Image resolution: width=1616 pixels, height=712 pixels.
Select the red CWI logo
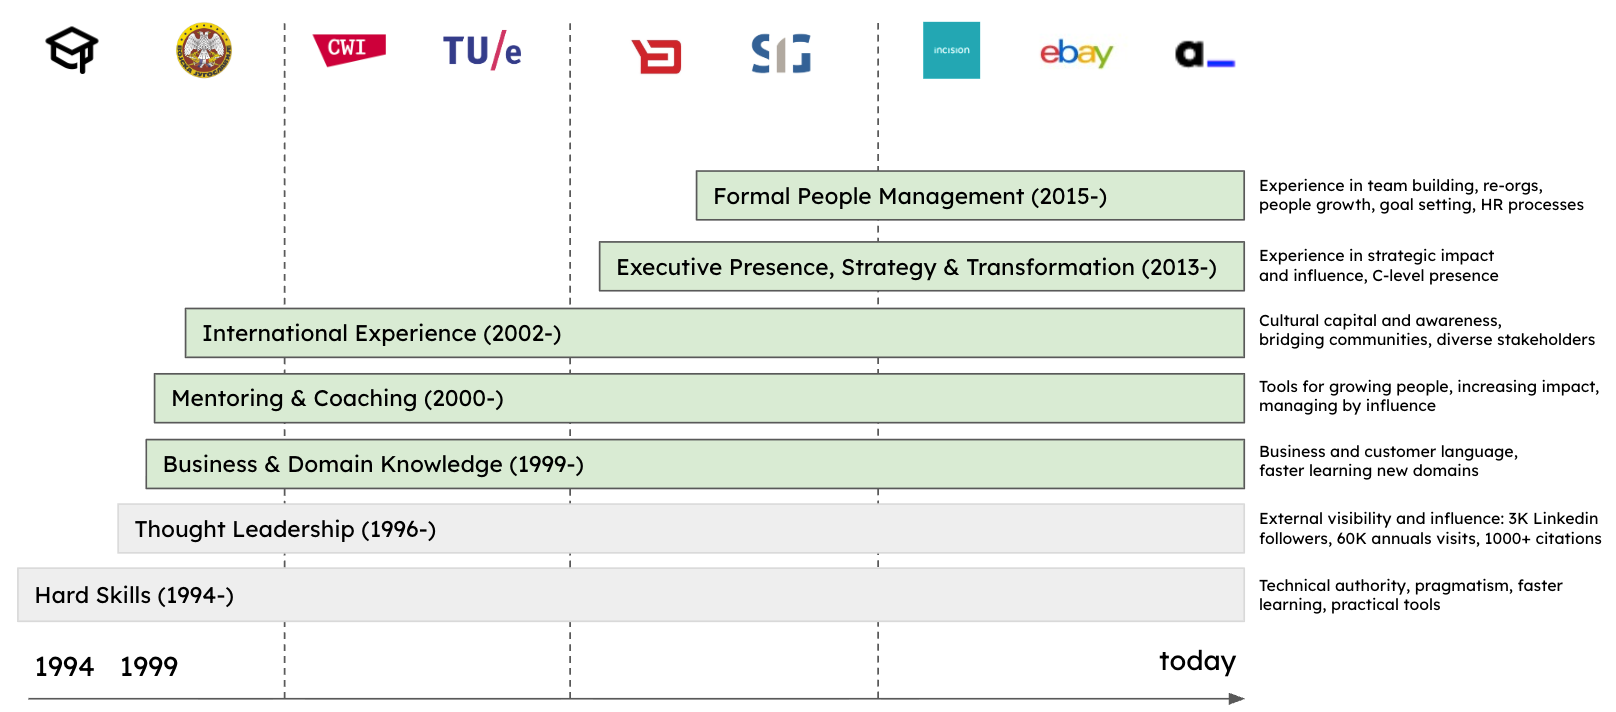coord(349,49)
